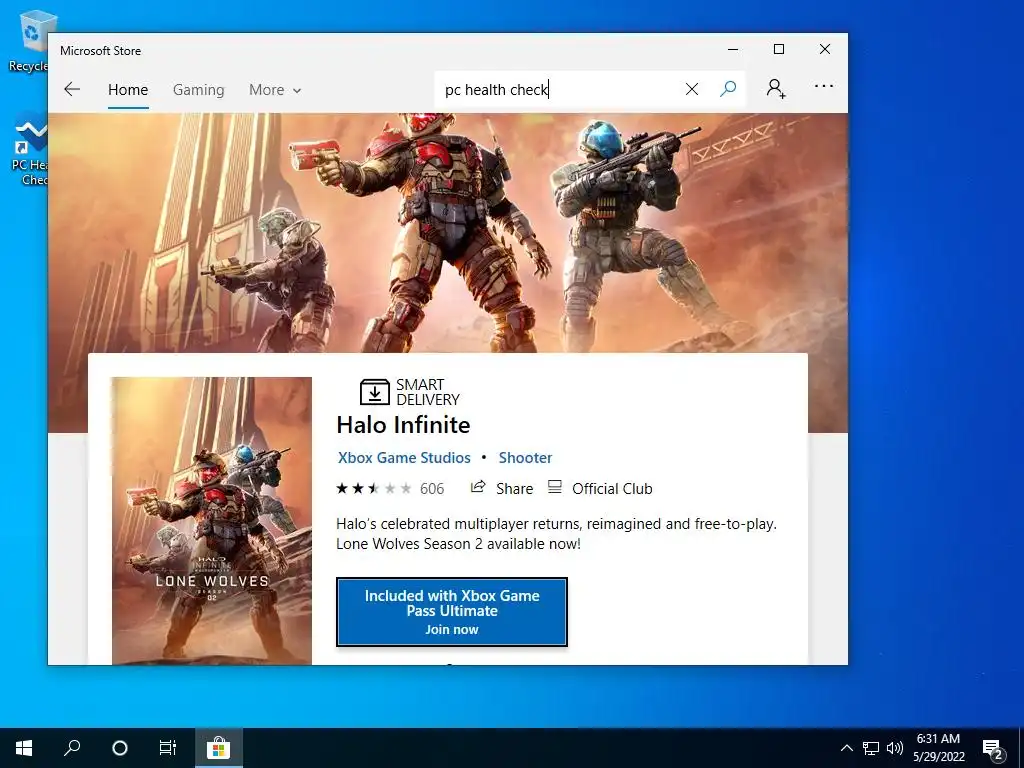Screen dimensions: 1024x768
Task: Select the PC Health Check desktop shortcut
Action: coord(29,152)
